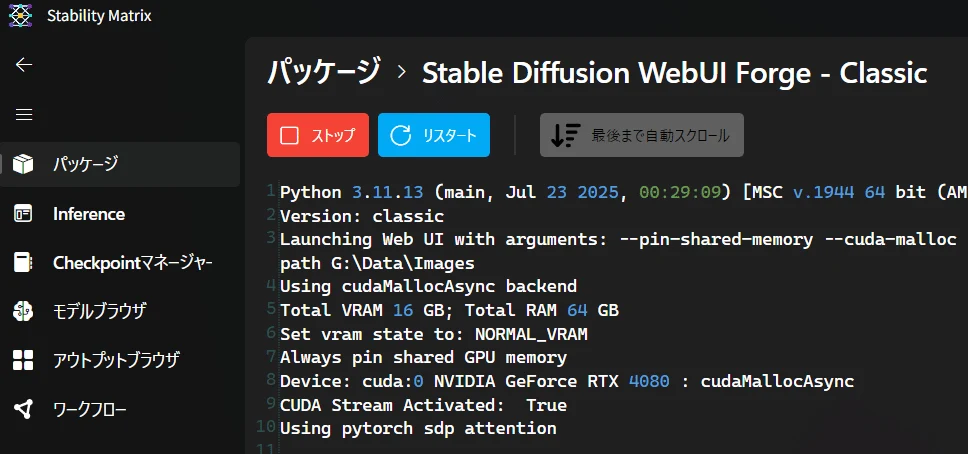The height and width of the screenshot is (454, 968).
Task: Toggle the hamburger navigation menu
Action: point(24,115)
